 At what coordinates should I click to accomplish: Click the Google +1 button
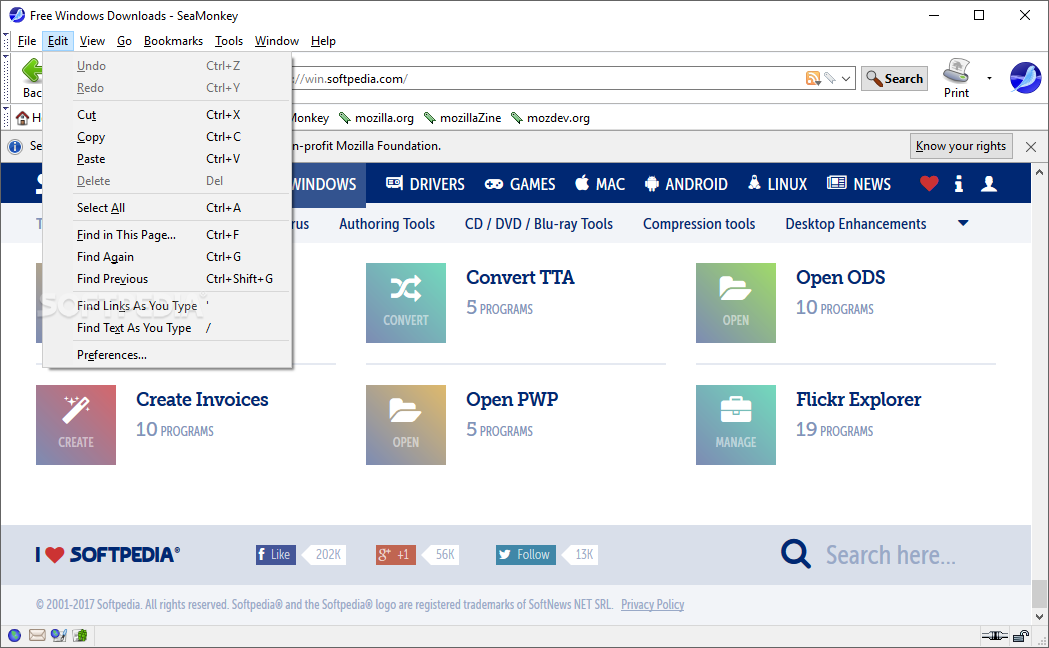click(x=395, y=554)
